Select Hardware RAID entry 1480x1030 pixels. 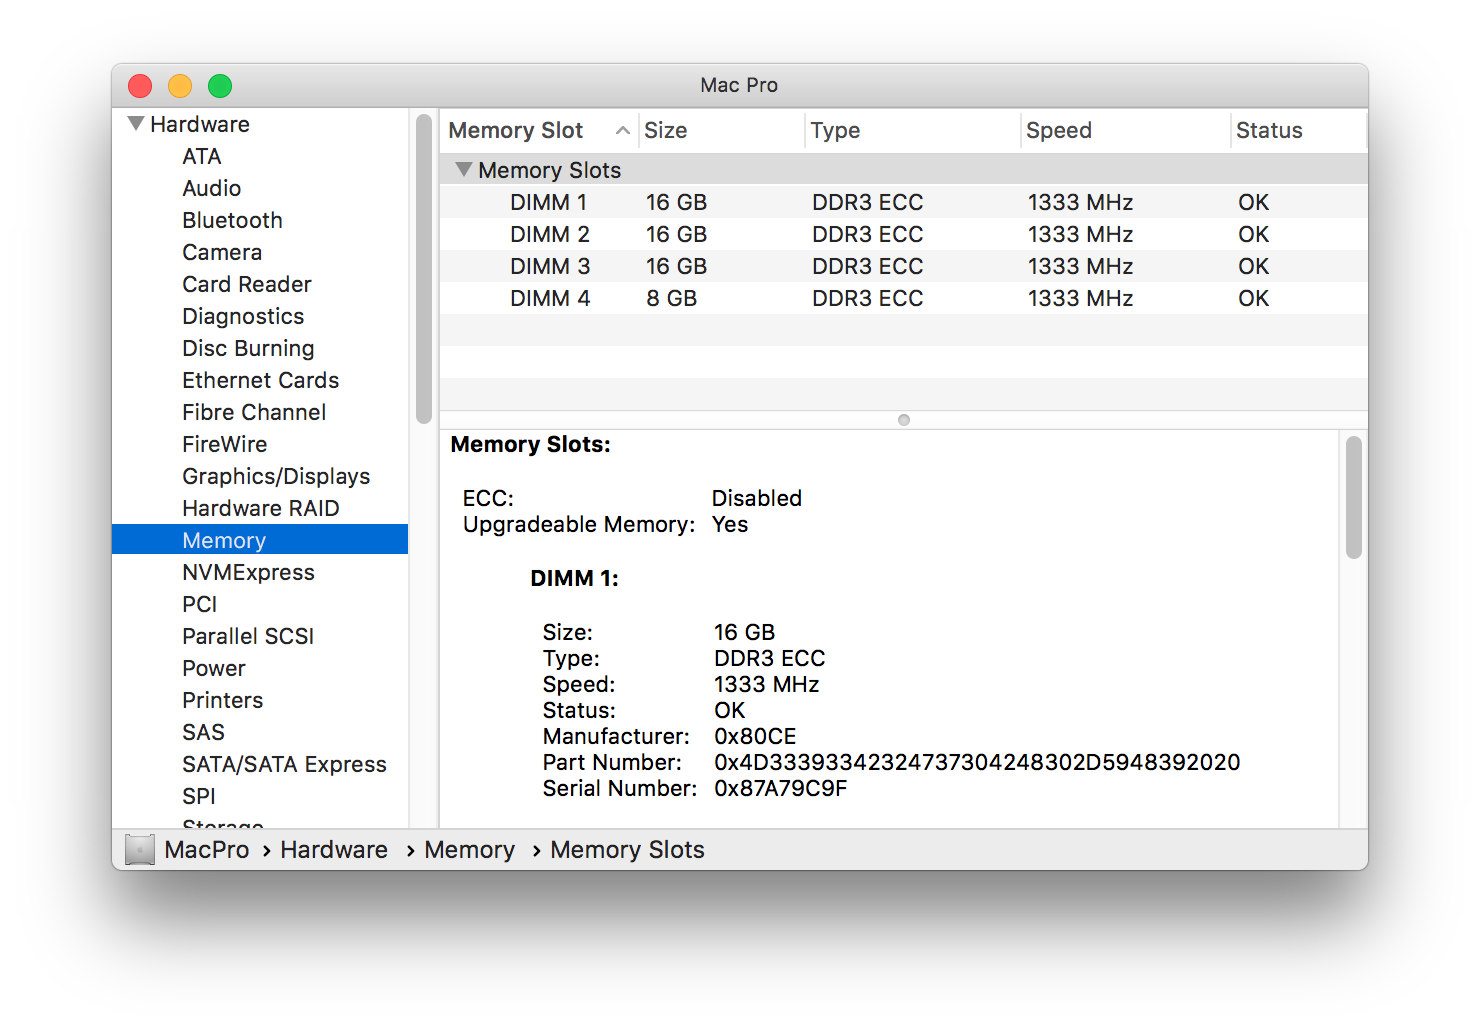tap(261, 508)
